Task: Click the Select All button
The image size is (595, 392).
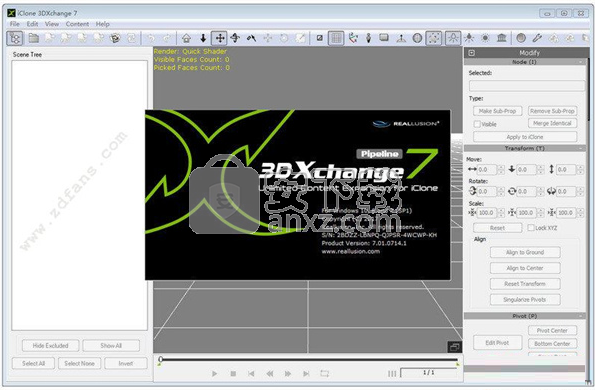Action: pyautogui.click(x=33, y=364)
